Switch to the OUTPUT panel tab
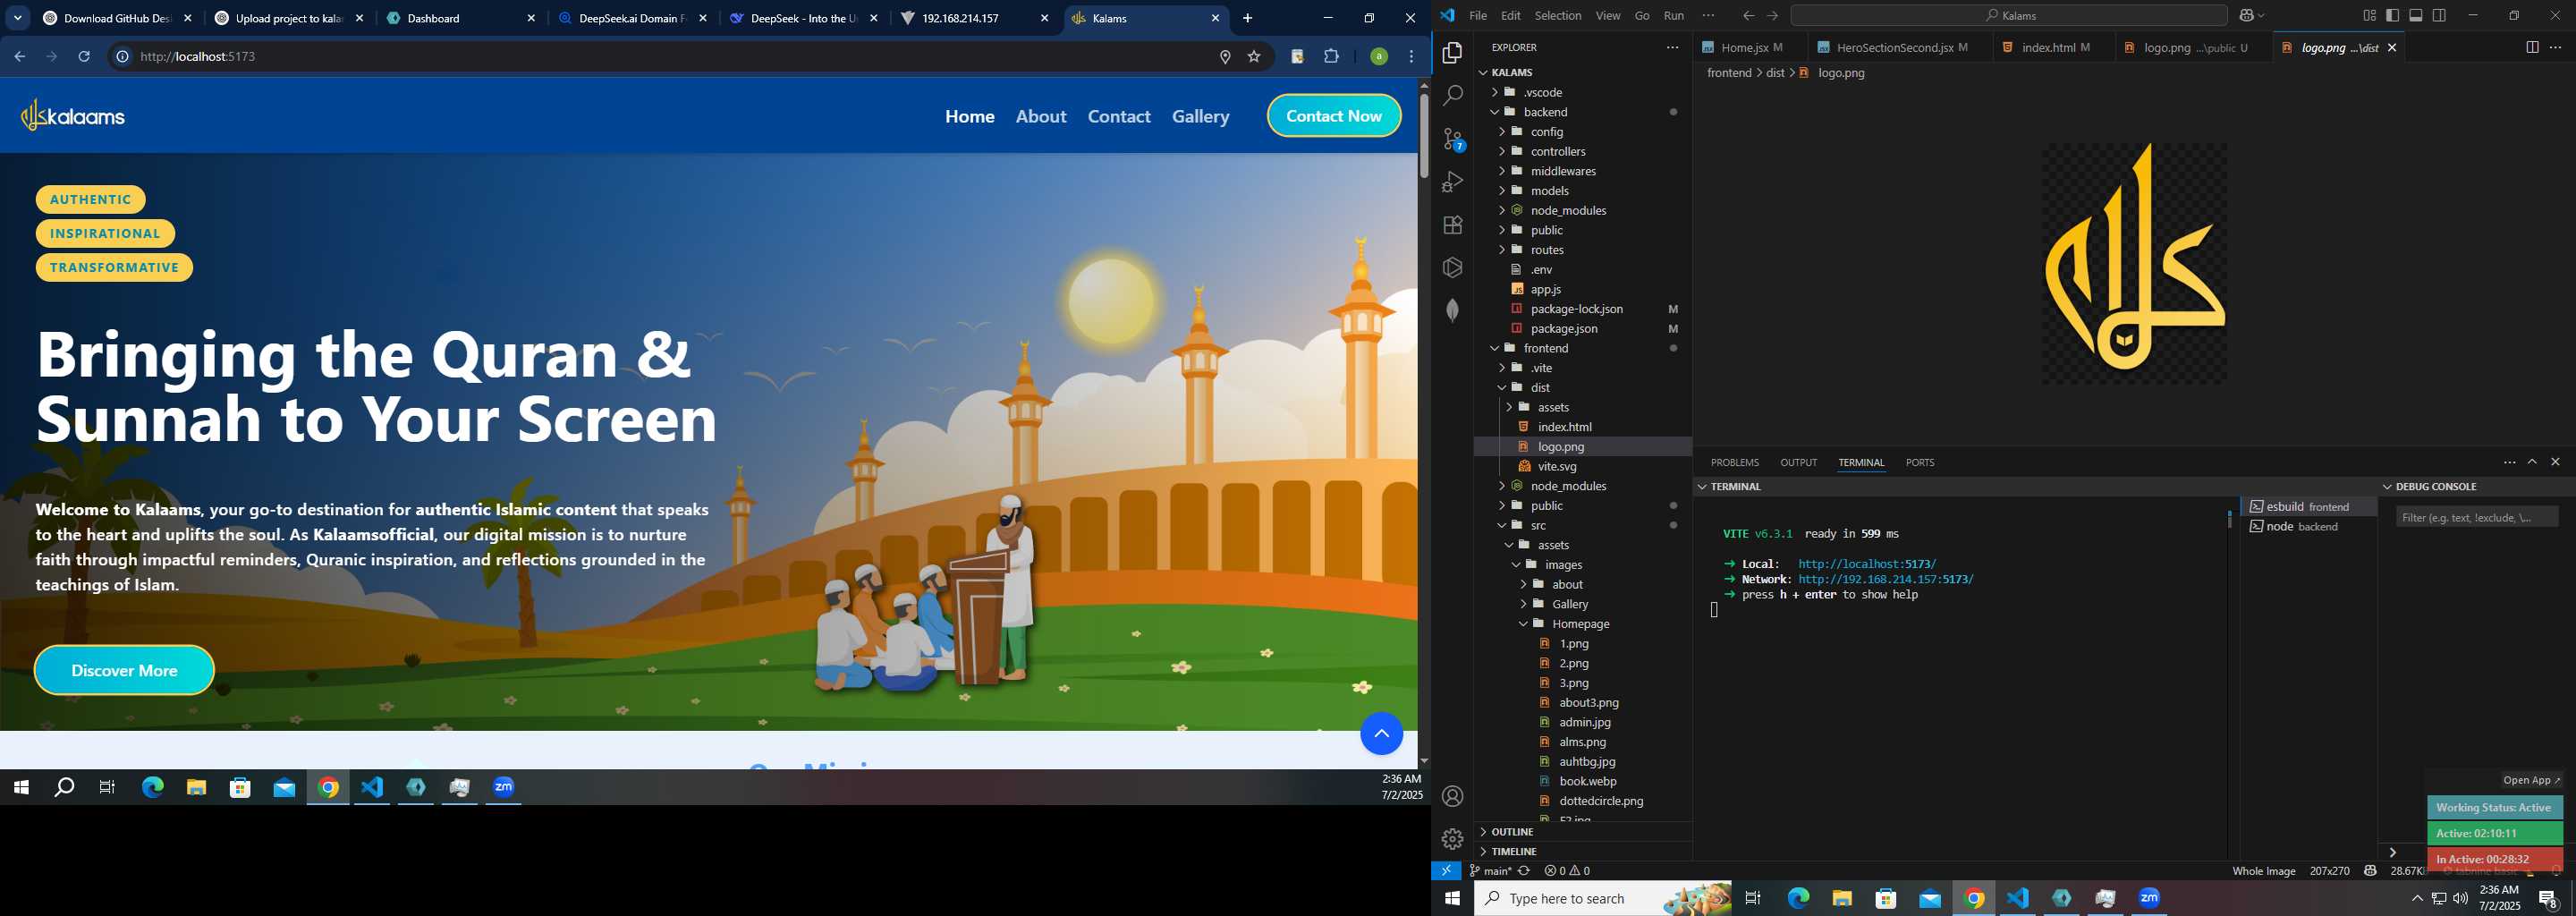Screen dimensions: 2576x916 coord(1798,463)
